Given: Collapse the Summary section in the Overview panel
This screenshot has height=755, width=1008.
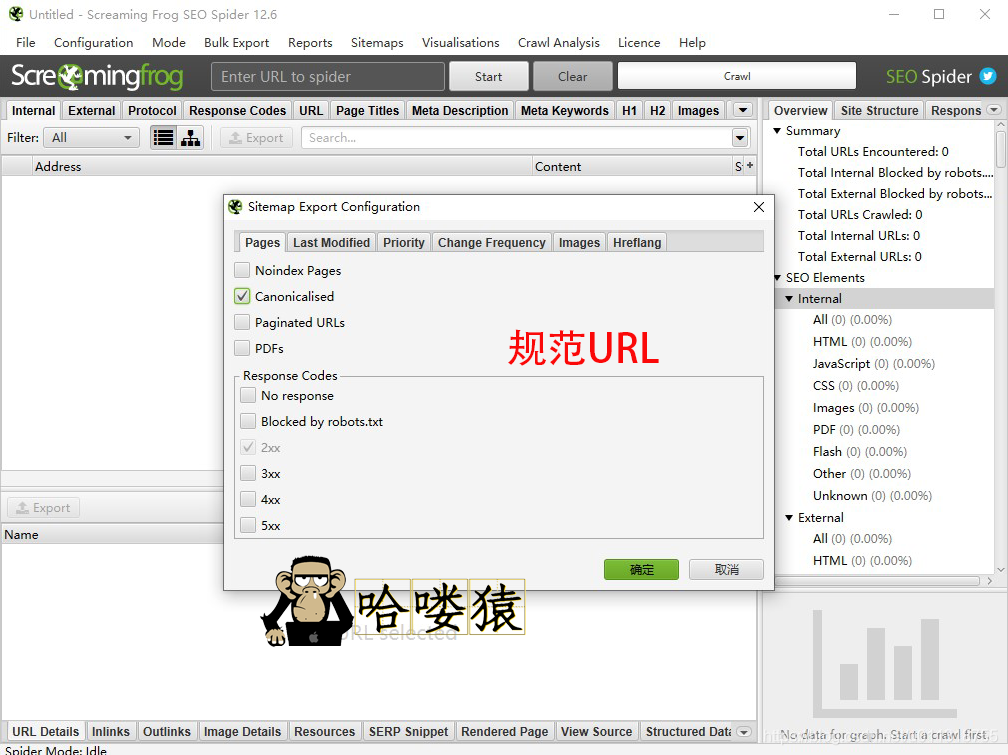Looking at the screenshot, I should pos(777,131).
